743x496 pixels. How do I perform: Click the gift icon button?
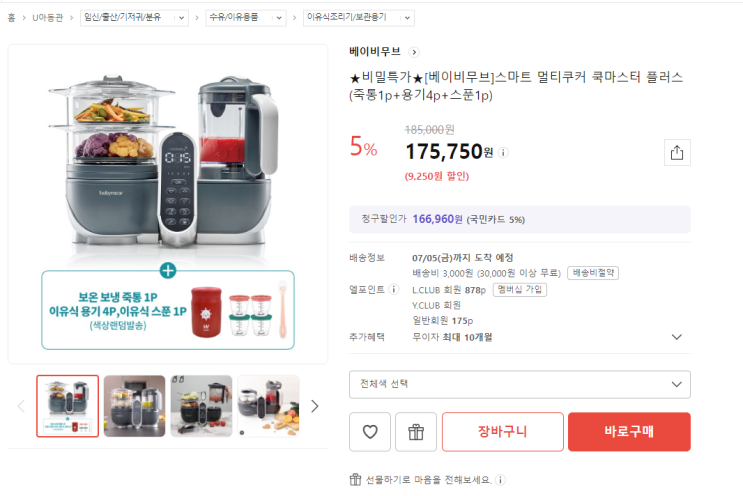416,432
